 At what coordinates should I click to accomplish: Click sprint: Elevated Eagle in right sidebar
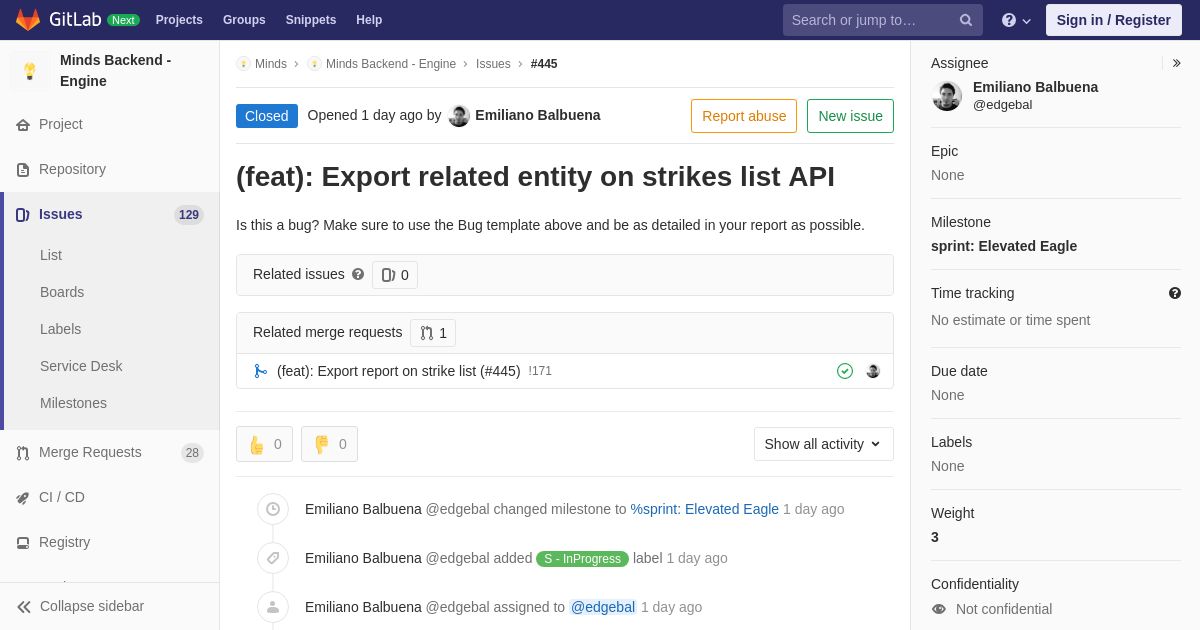point(1004,246)
